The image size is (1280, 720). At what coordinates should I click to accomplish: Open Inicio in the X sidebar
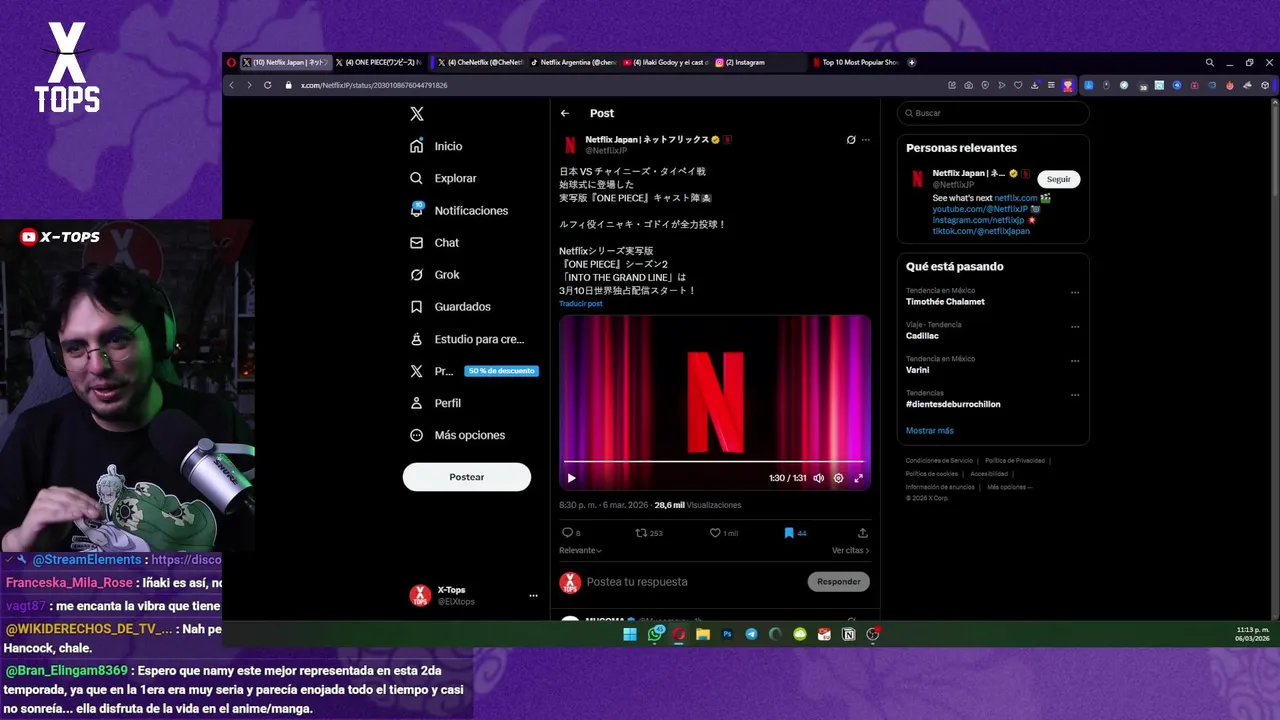pyautogui.click(x=436, y=146)
